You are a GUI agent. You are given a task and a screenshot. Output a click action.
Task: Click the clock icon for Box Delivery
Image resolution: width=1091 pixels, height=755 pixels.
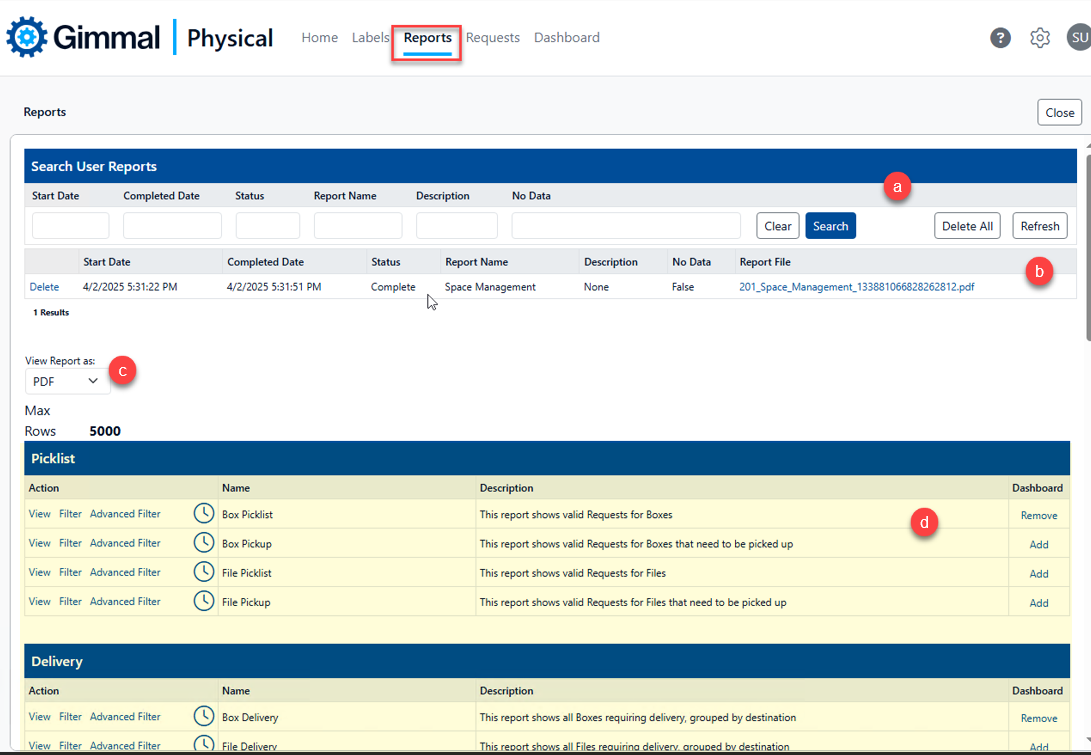point(204,716)
